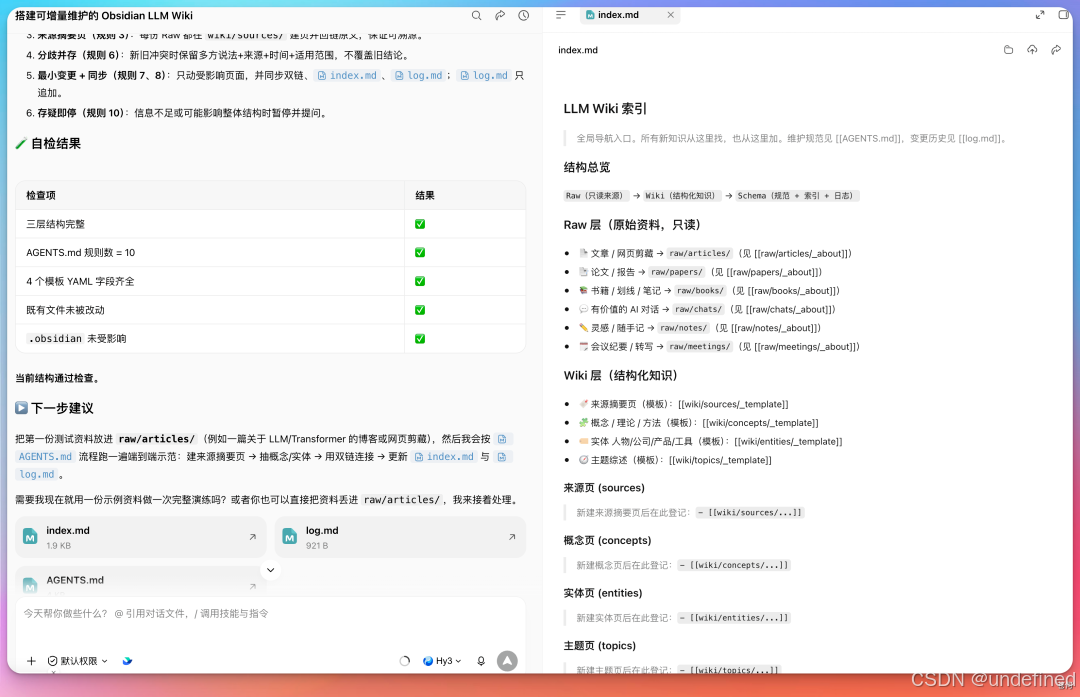1080x697 pixels.
Task: Open the index.md link in rule 5
Action: click(x=347, y=76)
